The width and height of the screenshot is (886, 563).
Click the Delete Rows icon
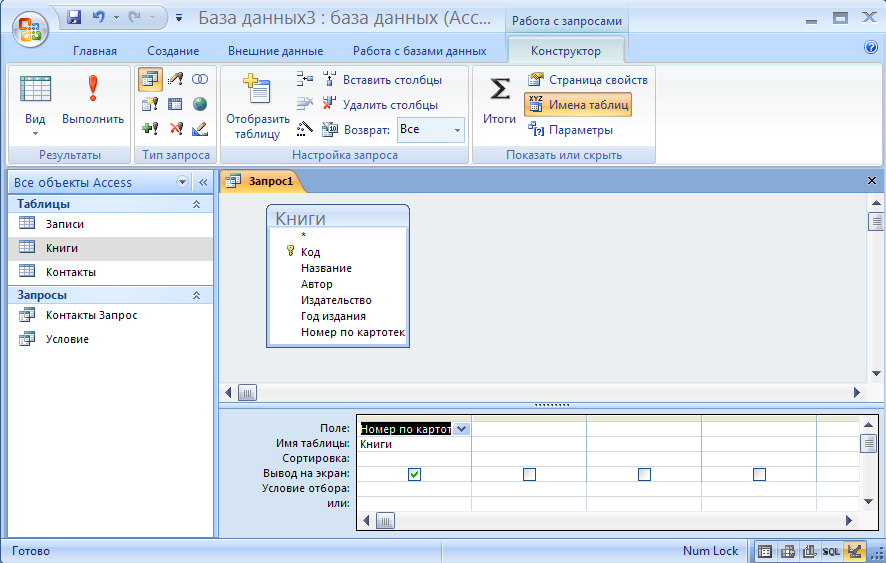(305, 103)
